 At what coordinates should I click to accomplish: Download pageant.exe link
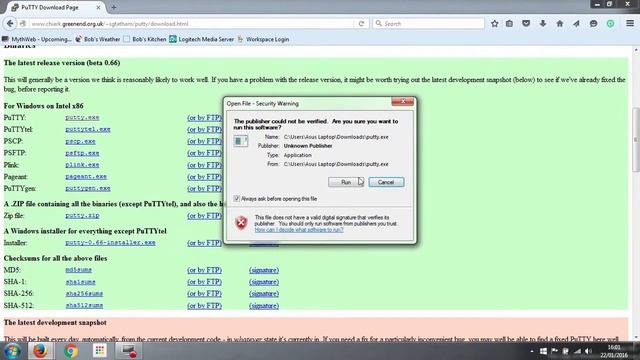86,177
